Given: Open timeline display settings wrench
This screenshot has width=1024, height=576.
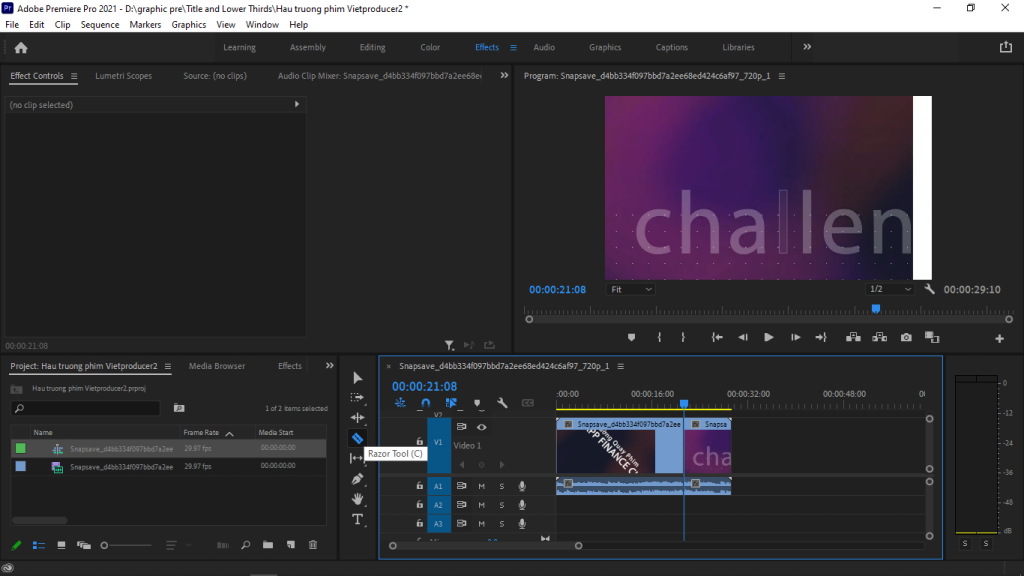Looking at the screenshot, I should tap(502, 403).
